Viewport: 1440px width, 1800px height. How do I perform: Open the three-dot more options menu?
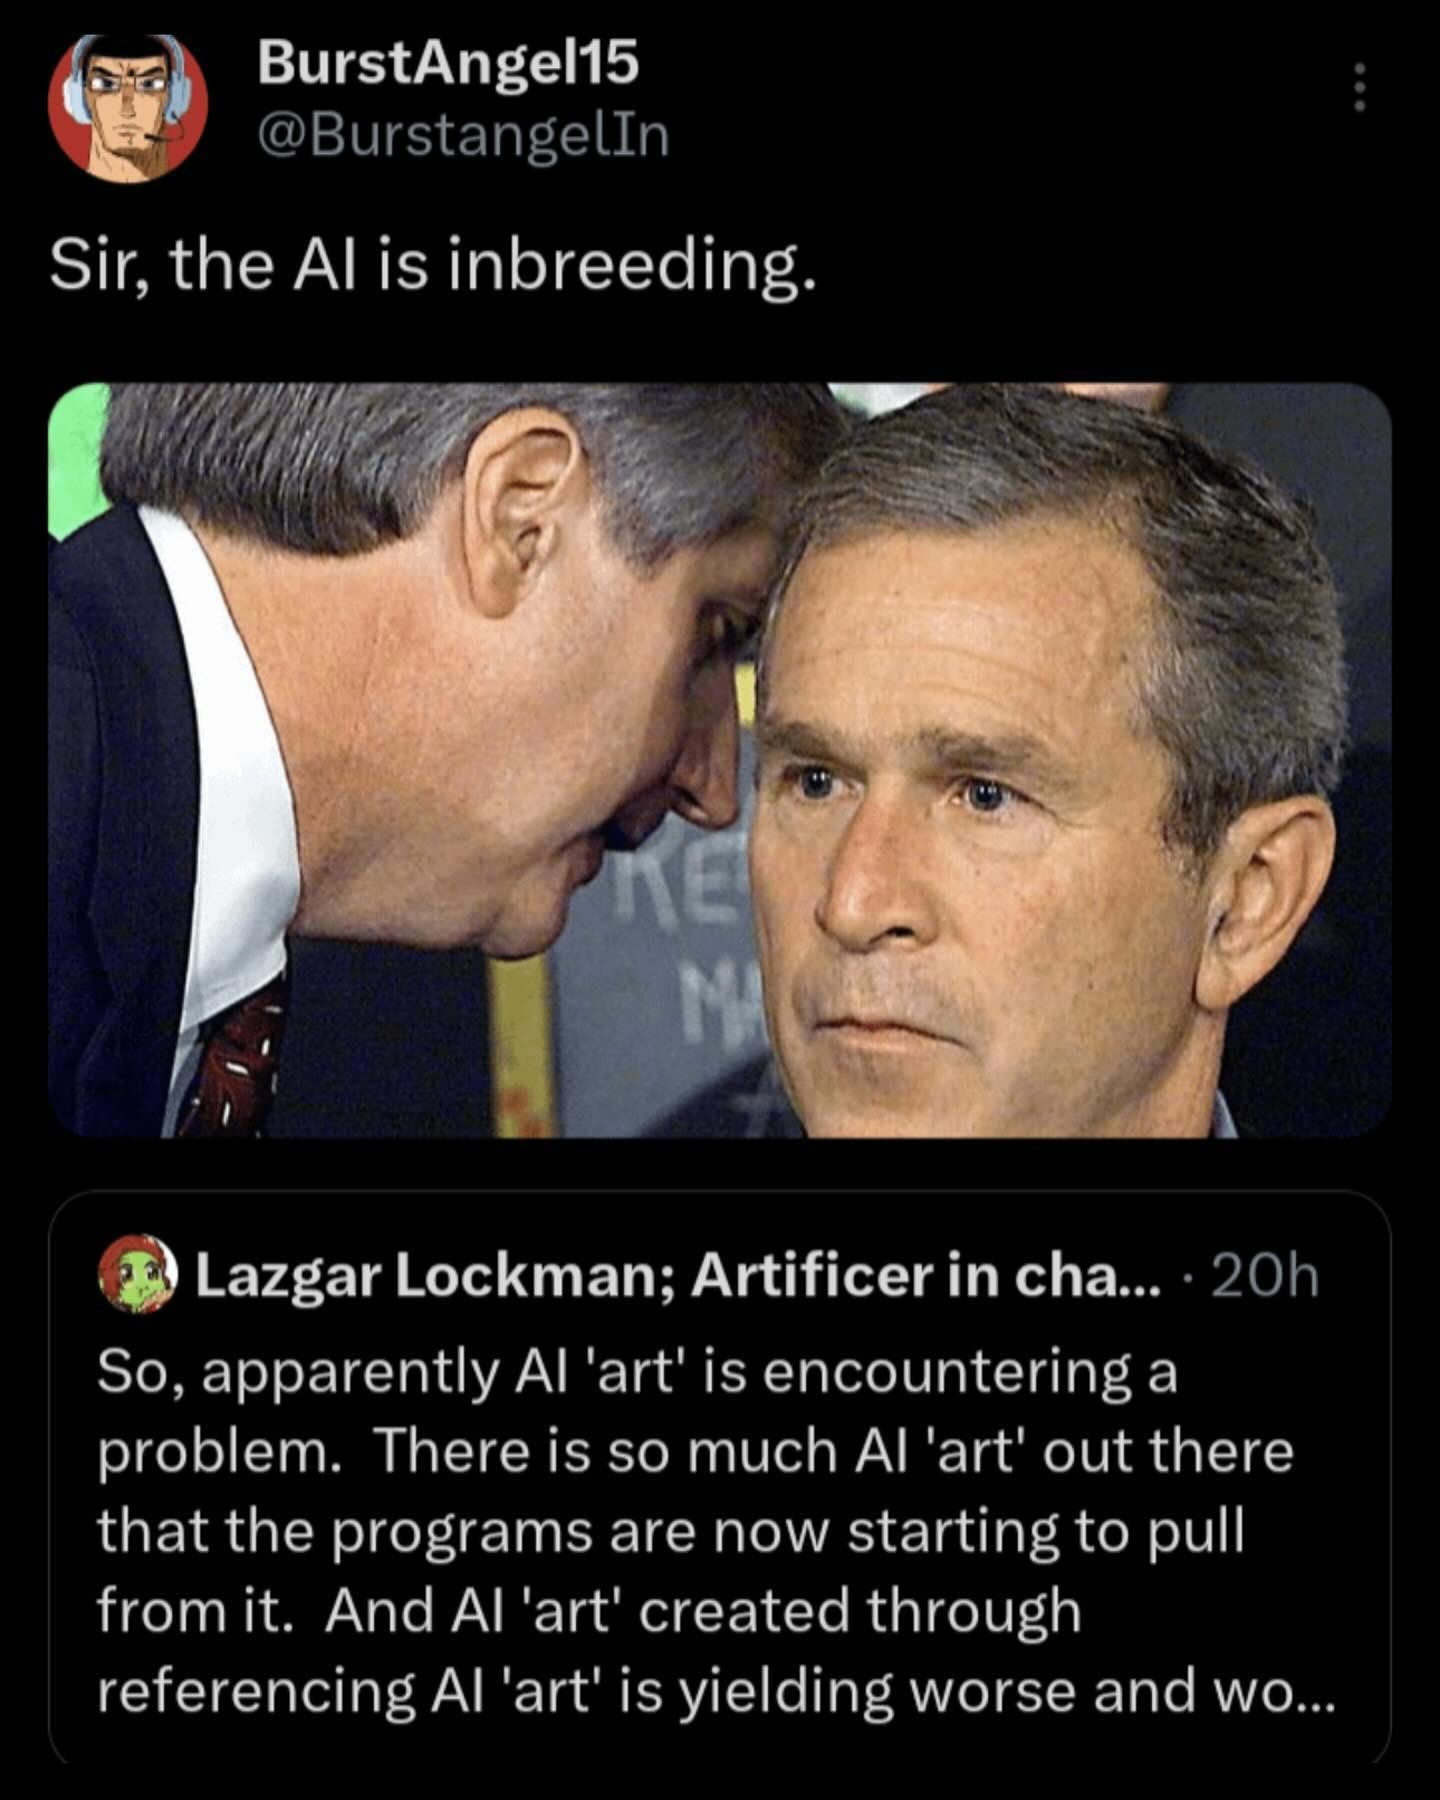coord(1358,88)
